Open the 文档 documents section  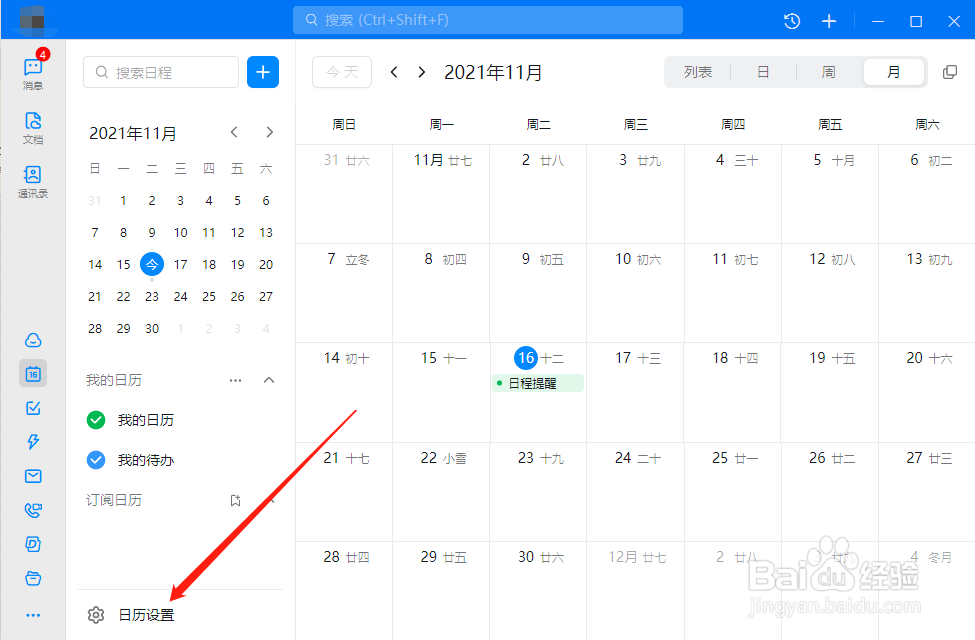click(x=33, y=124)
